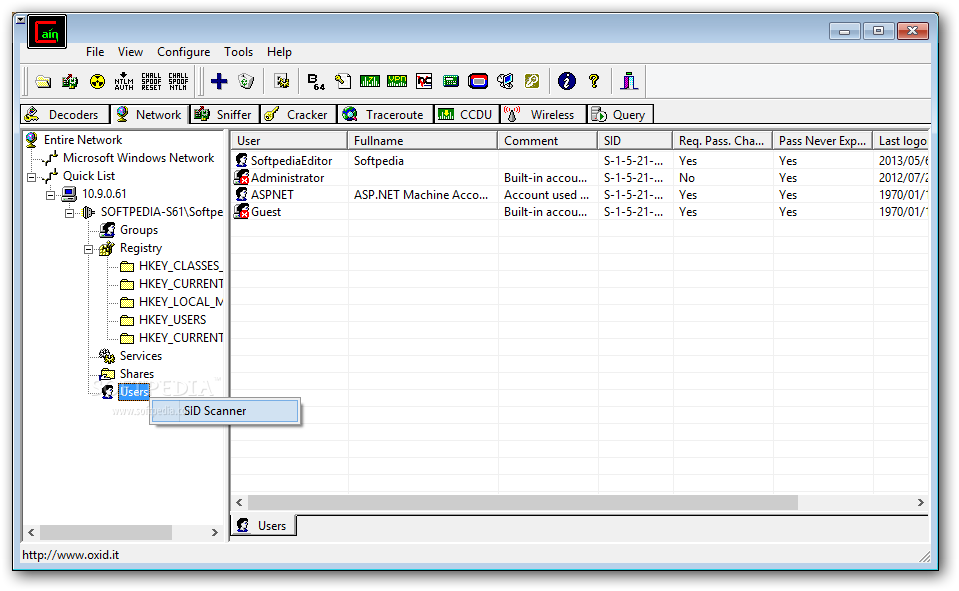Select Shares in the tree

[x=137, y=374]
